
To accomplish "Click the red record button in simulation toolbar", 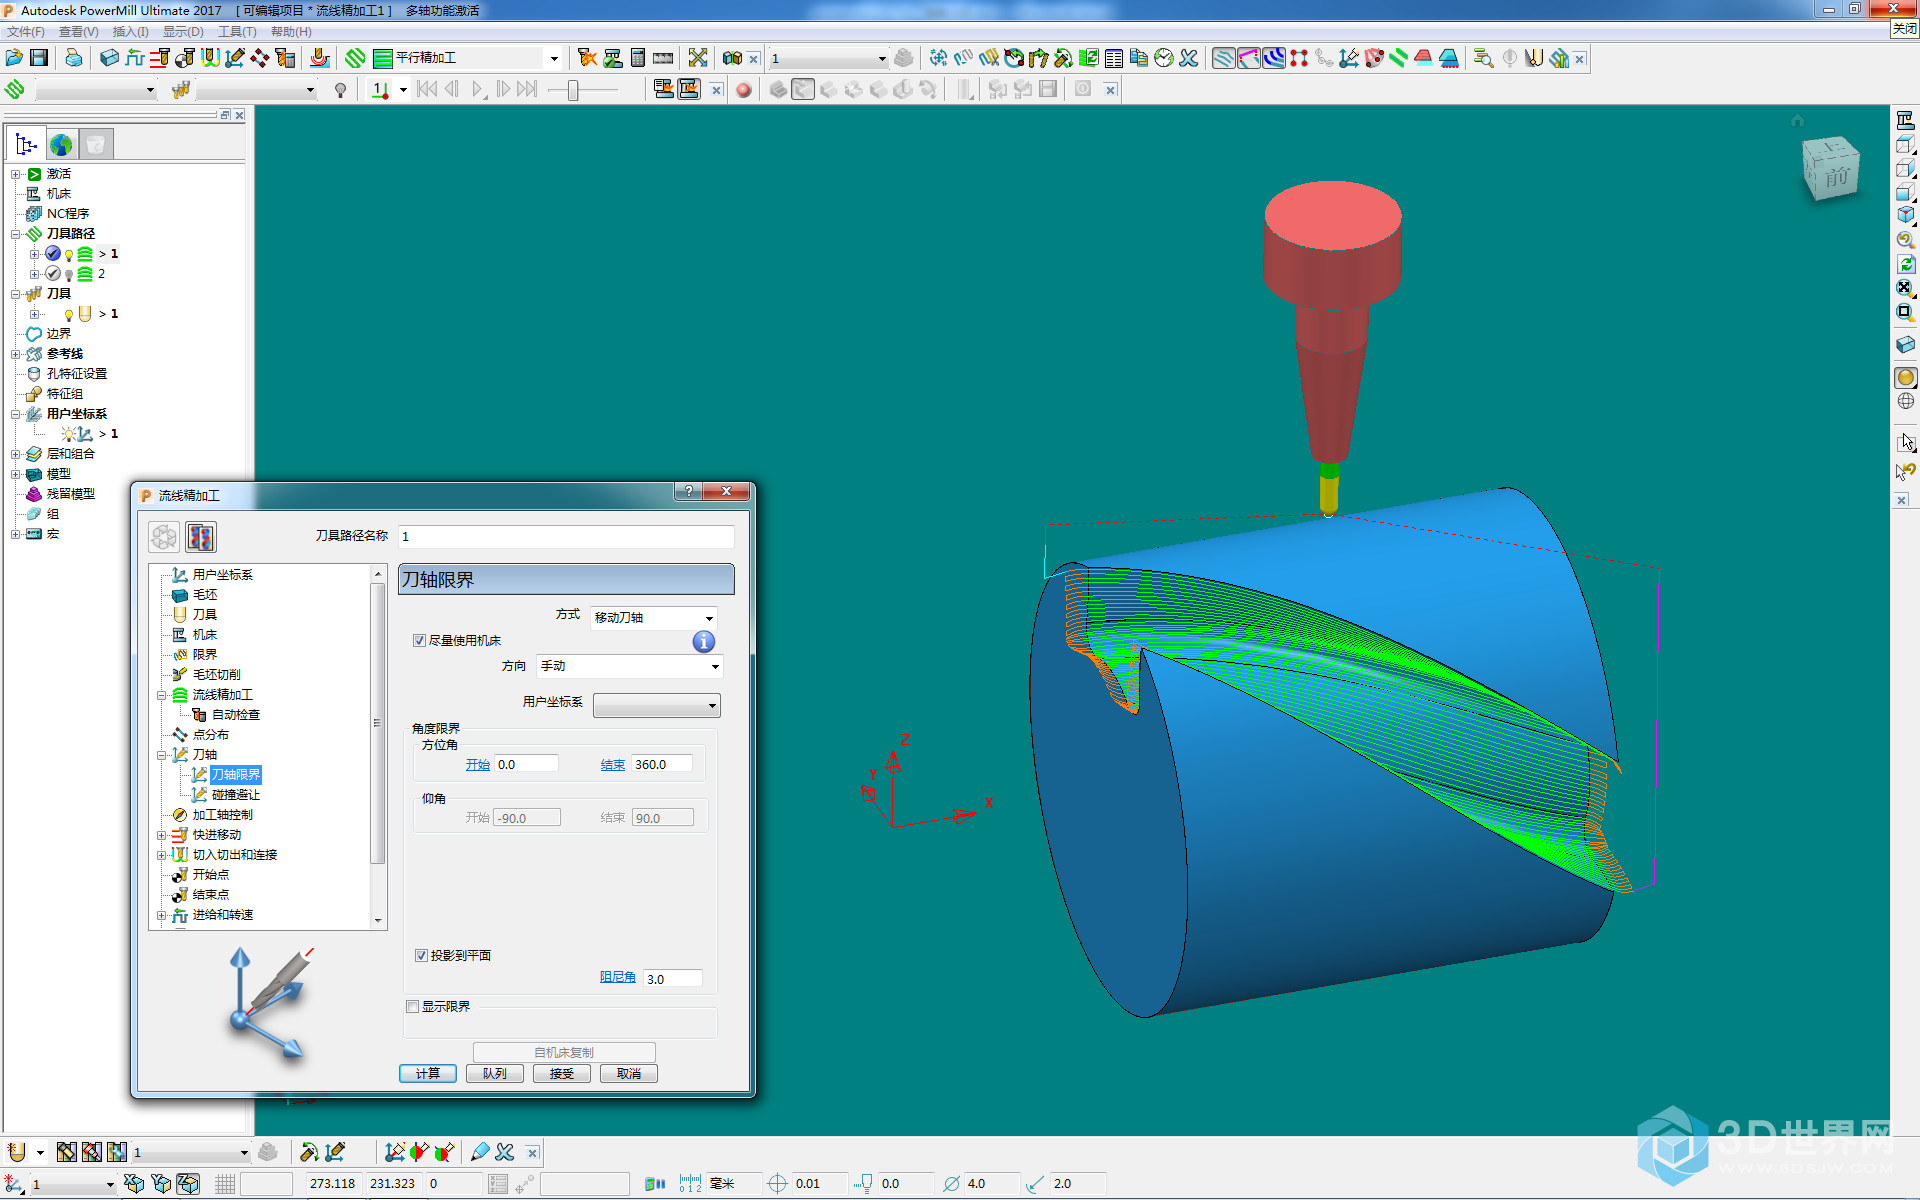I will (743, 90).
